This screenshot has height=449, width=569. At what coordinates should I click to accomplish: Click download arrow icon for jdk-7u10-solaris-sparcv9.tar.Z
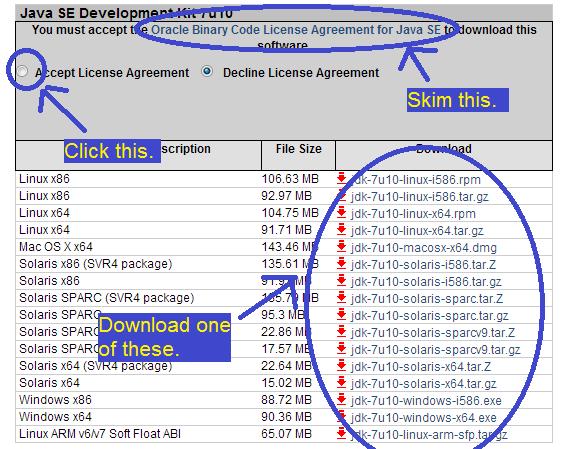point(341,332)
